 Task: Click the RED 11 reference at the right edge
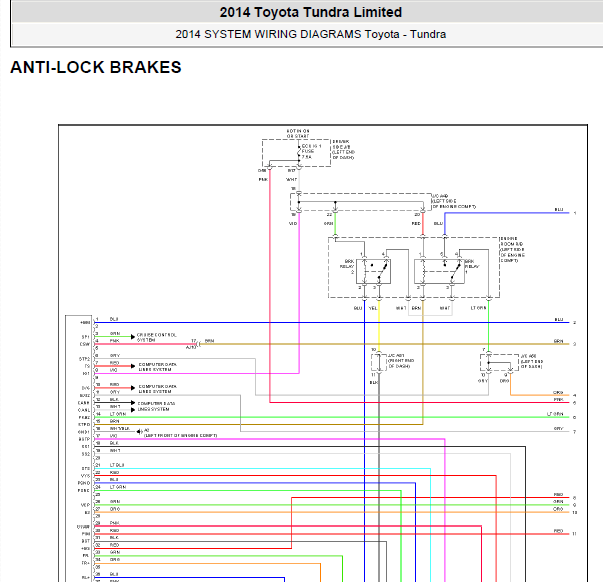pos(565,532)
